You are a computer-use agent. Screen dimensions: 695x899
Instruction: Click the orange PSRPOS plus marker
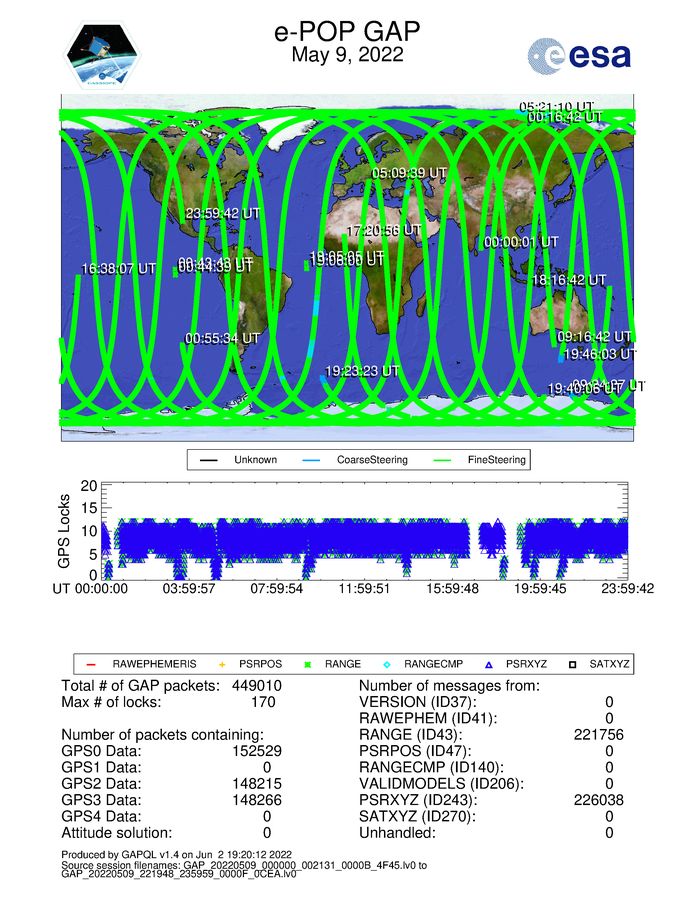(x=222, y=663)
